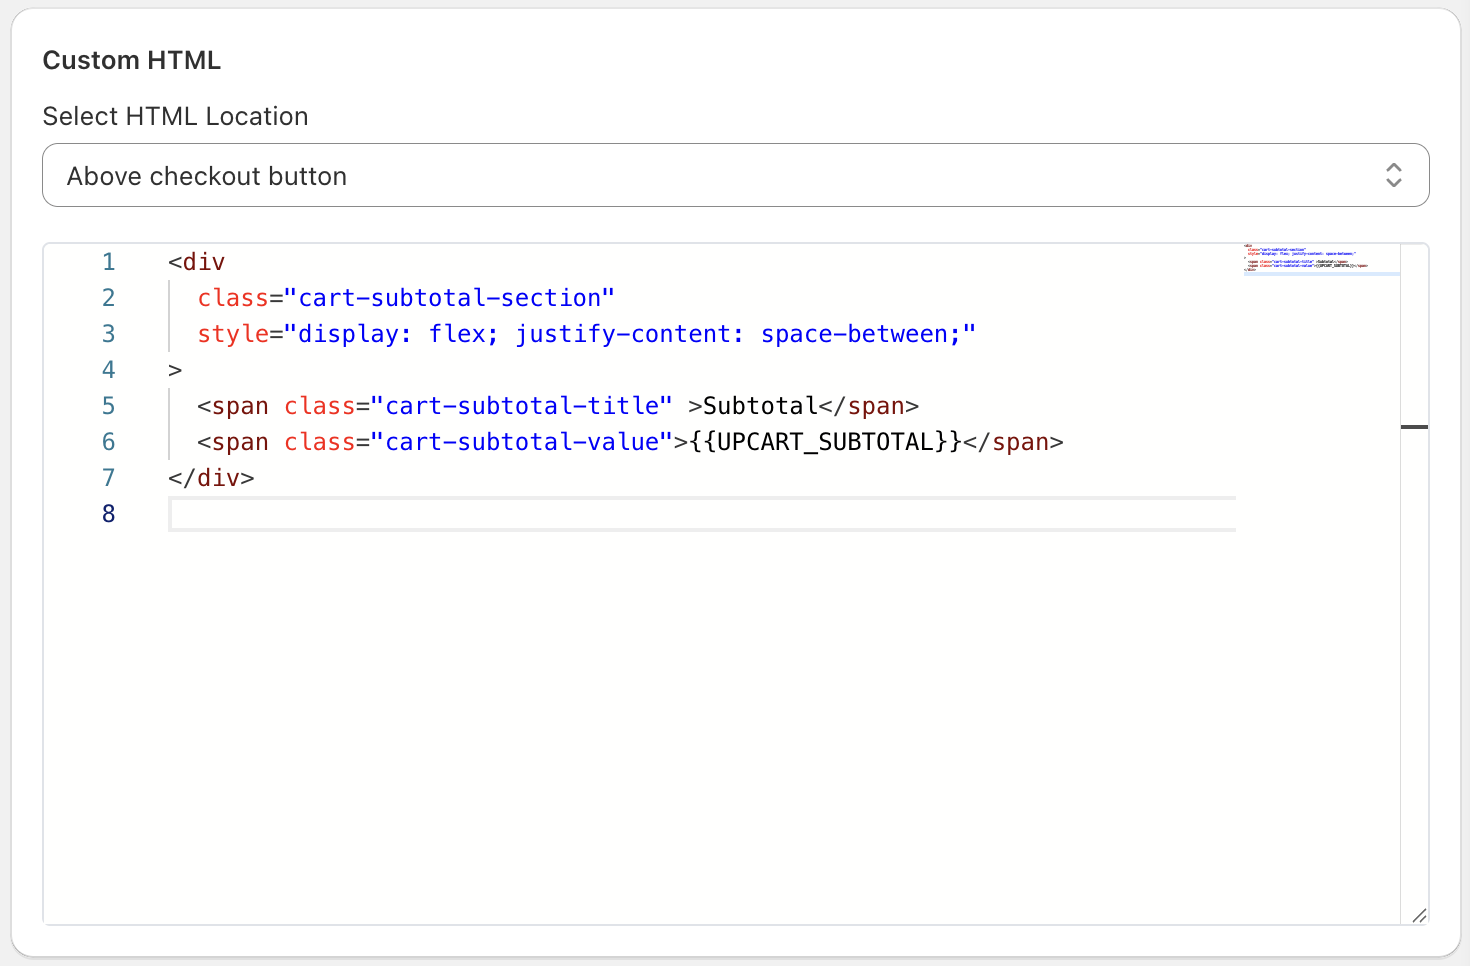Click line number 4 in gutter
This screenshot has height=966, width=1470.
coord(108,370)
